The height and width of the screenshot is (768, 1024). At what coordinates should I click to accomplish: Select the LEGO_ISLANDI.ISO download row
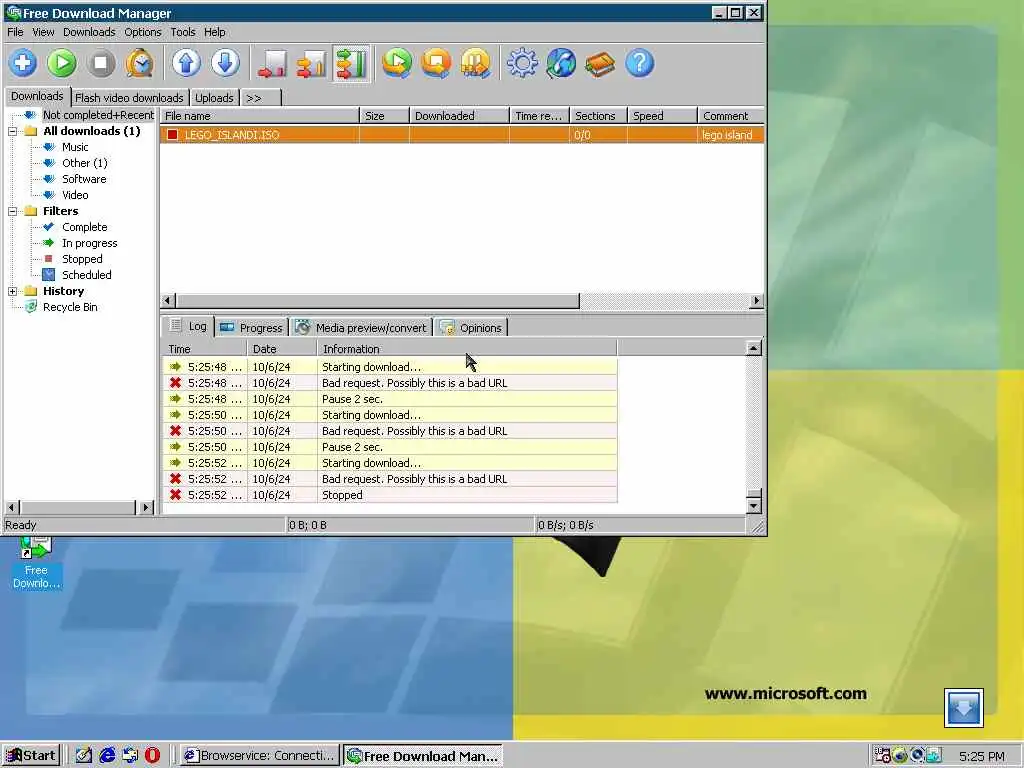[462, 135]
